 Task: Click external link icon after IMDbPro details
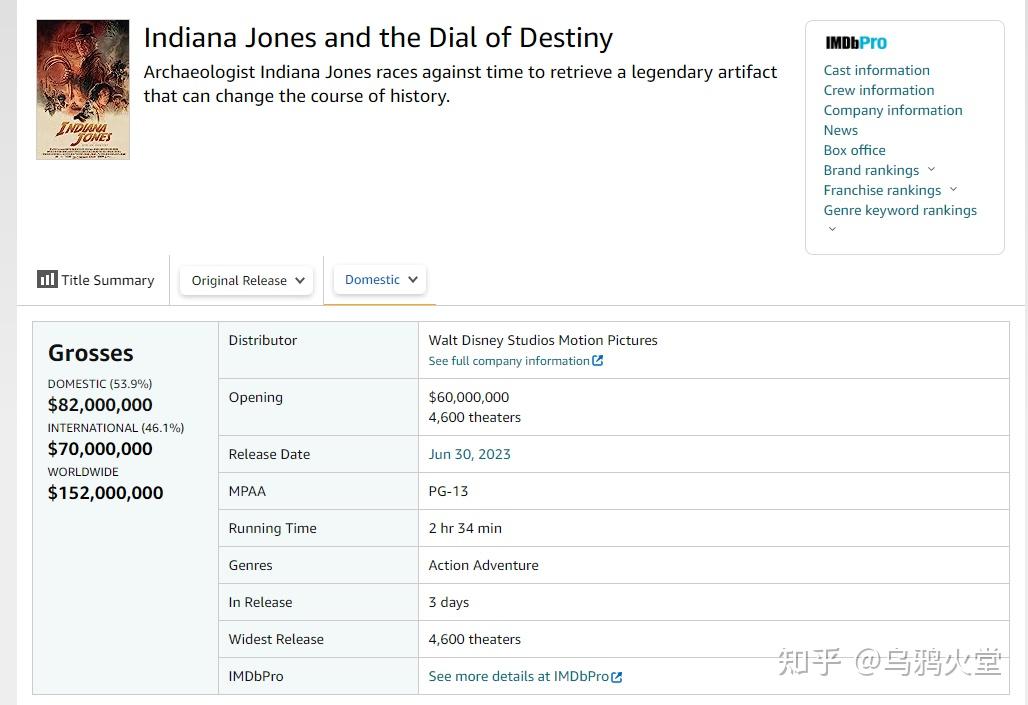tap(616, 677)
